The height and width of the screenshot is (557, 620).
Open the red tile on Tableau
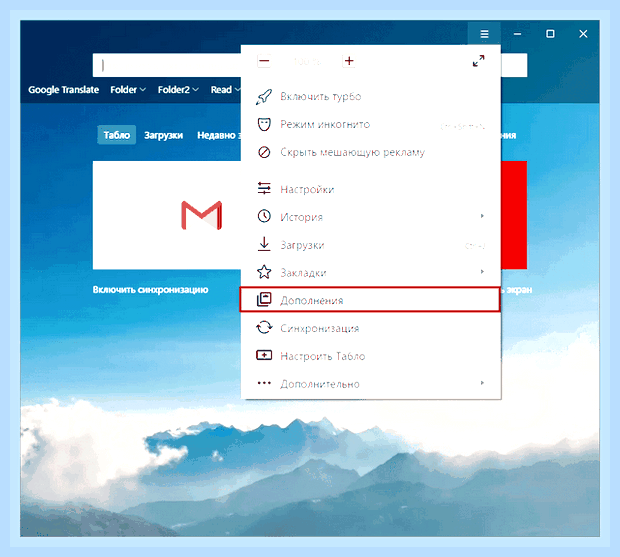click(x=514, y=215)
